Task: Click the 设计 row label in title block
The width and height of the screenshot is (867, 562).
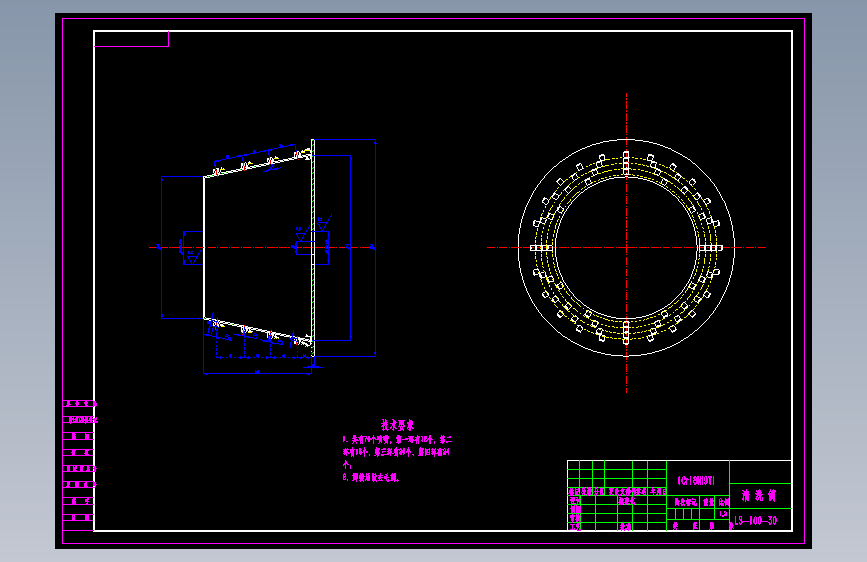Action: [575, 501]
